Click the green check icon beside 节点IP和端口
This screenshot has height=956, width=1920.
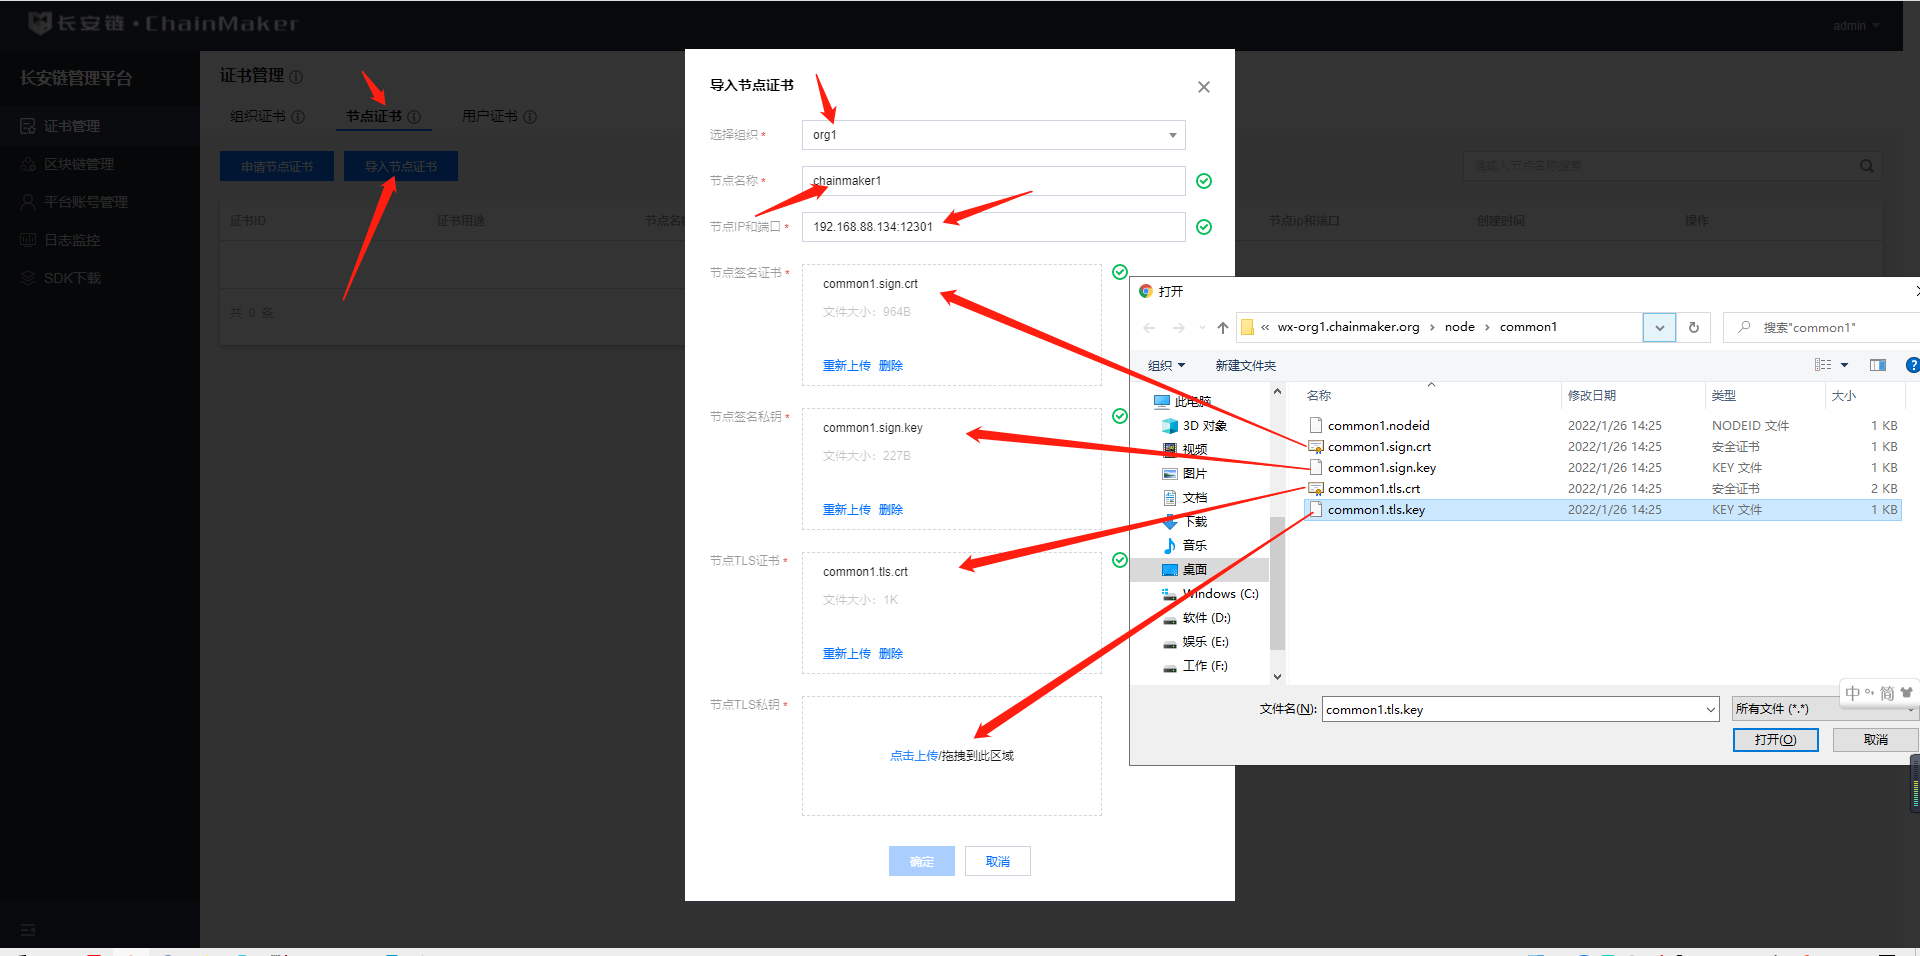pyautogui.click(x=1204, y=227)
